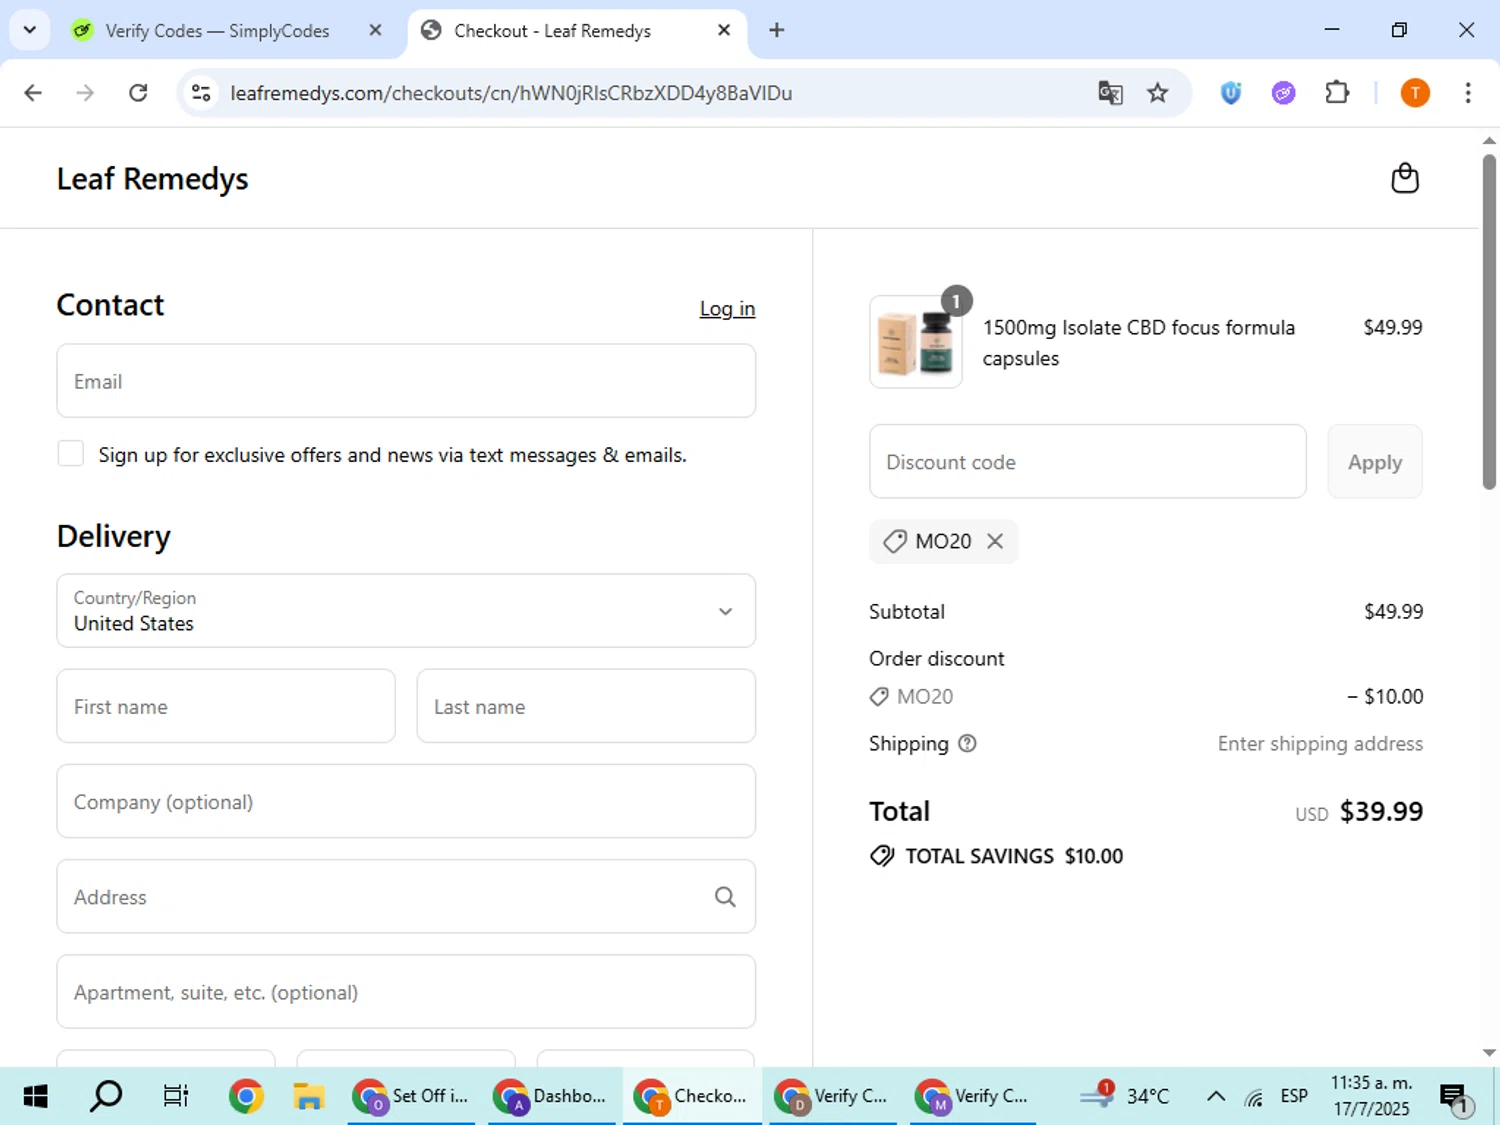Switch to the Dashbo... taskbar window
The height and width of the screenshot is (1125, 1500).
tap(552, 1096)
